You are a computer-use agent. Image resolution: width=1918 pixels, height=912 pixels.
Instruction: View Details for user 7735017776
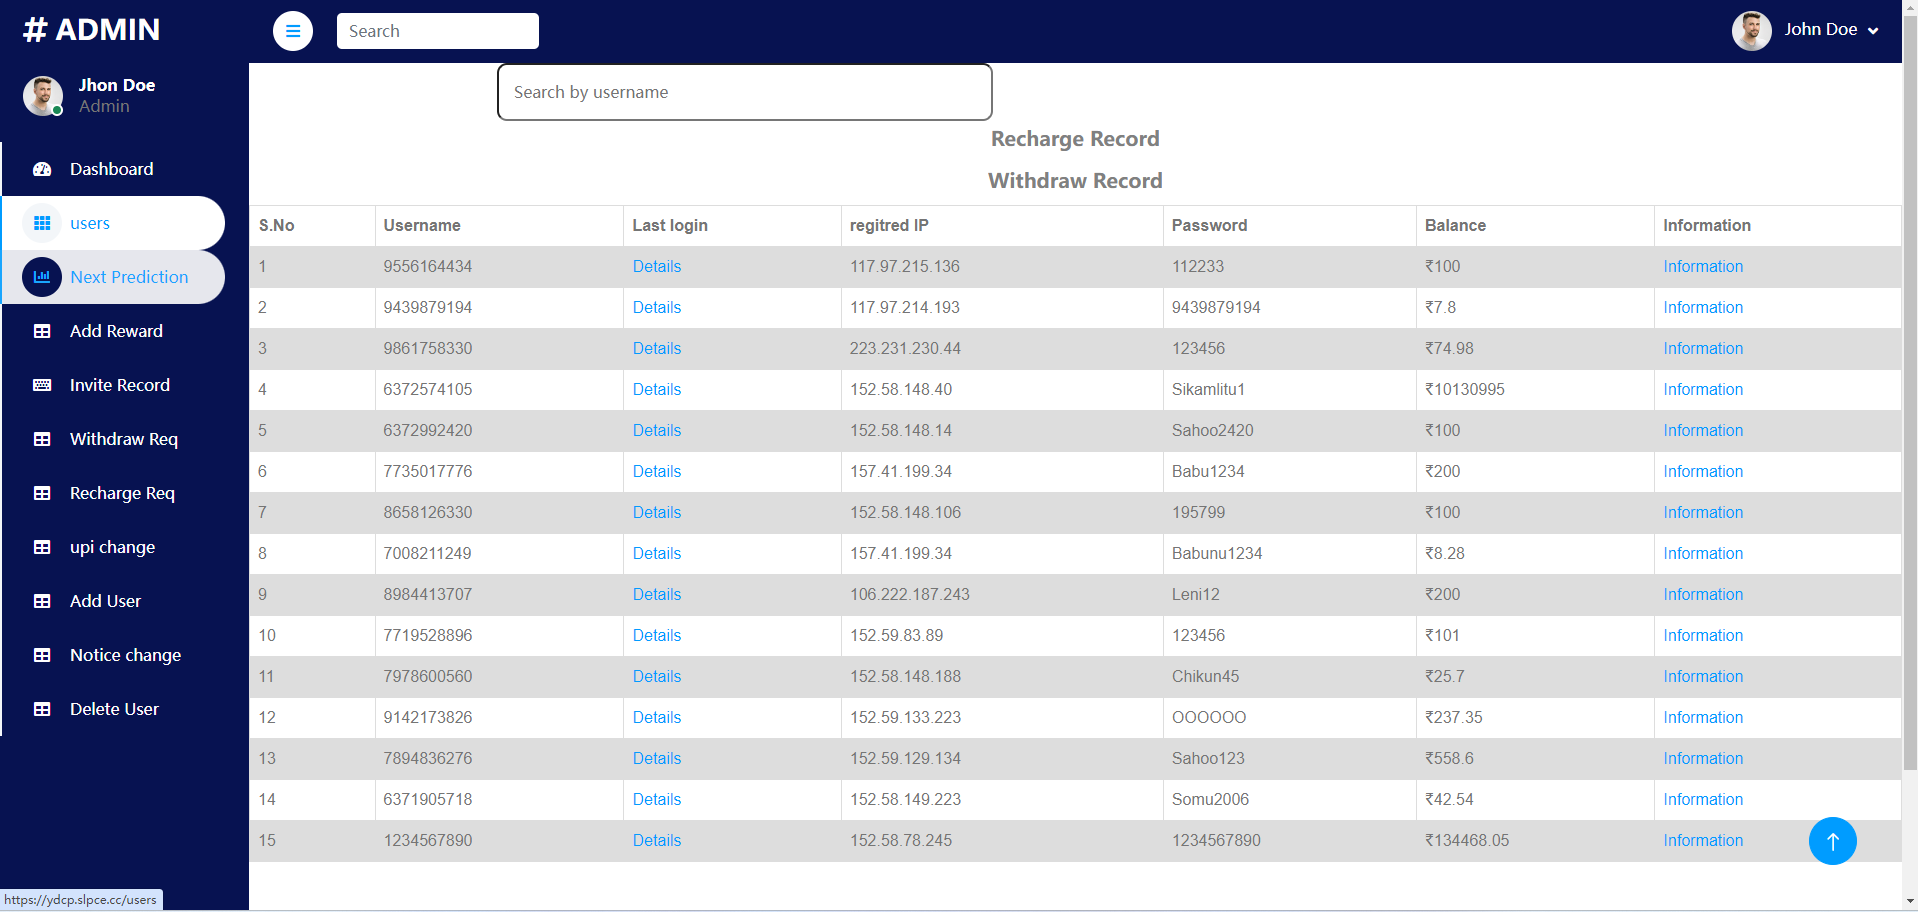657,472
